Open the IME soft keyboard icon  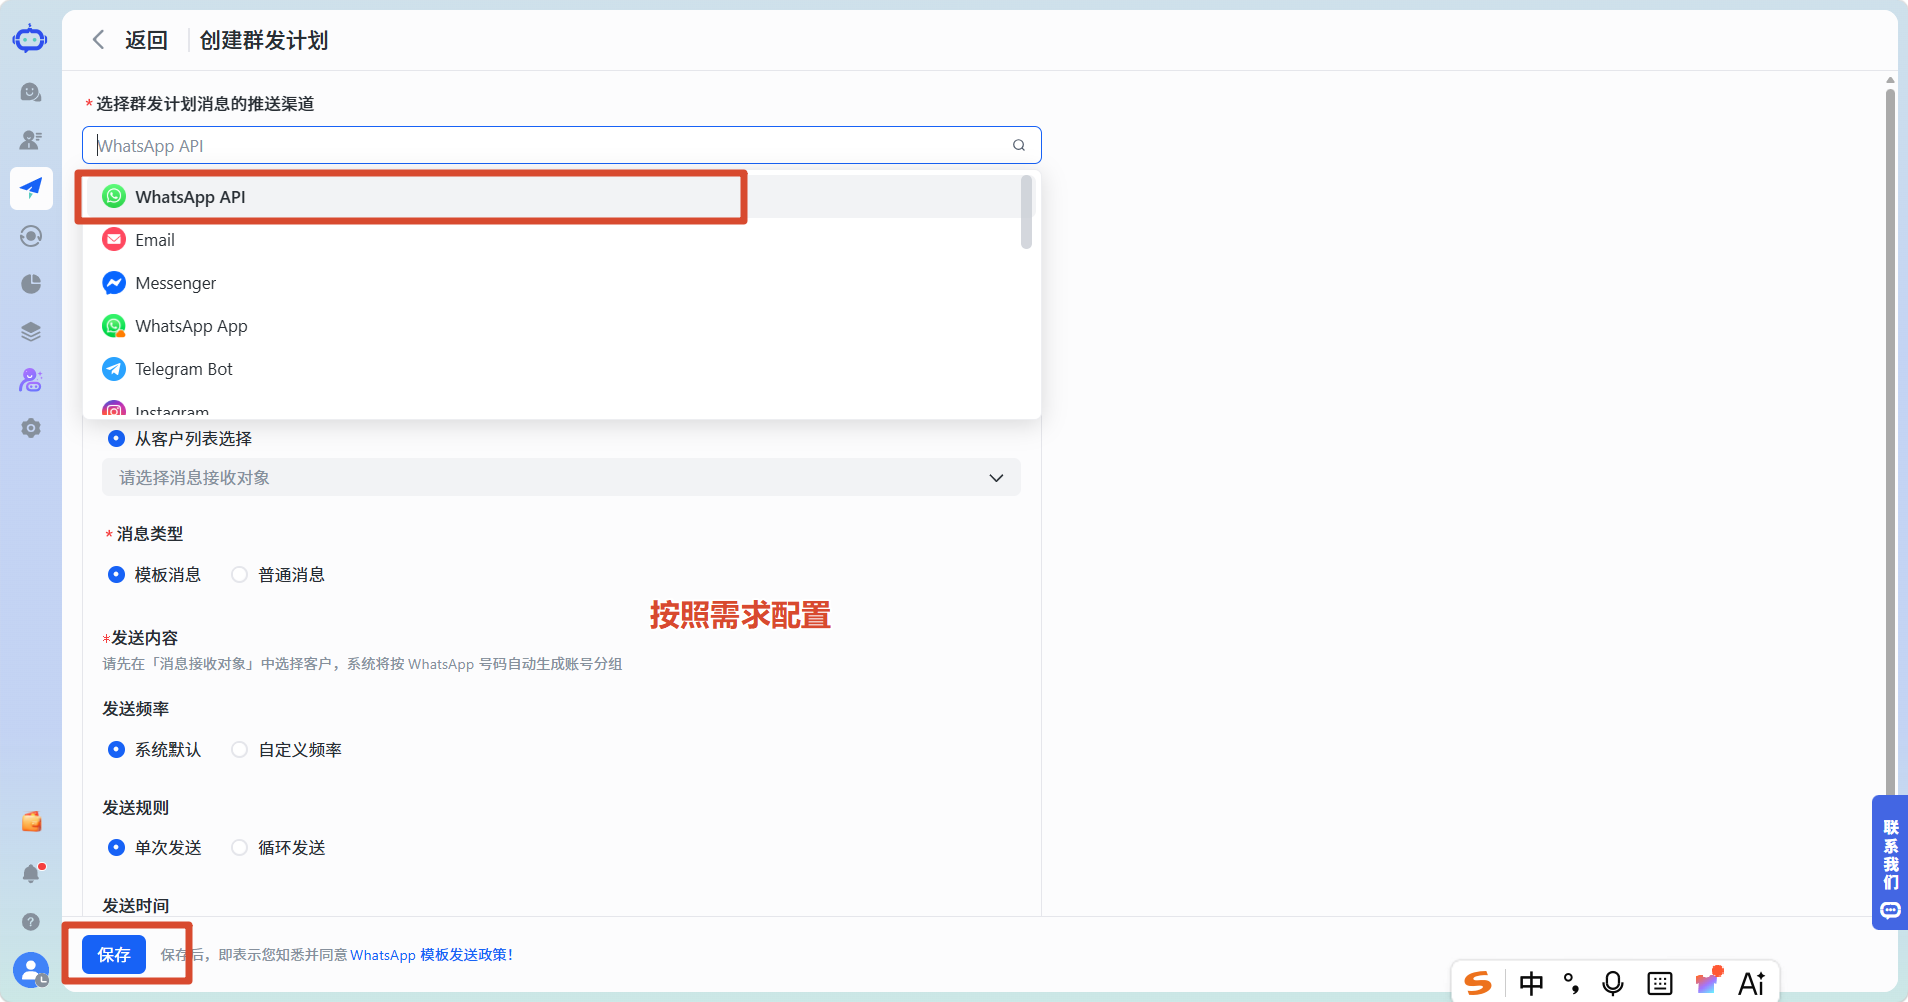coord(1660,984)
